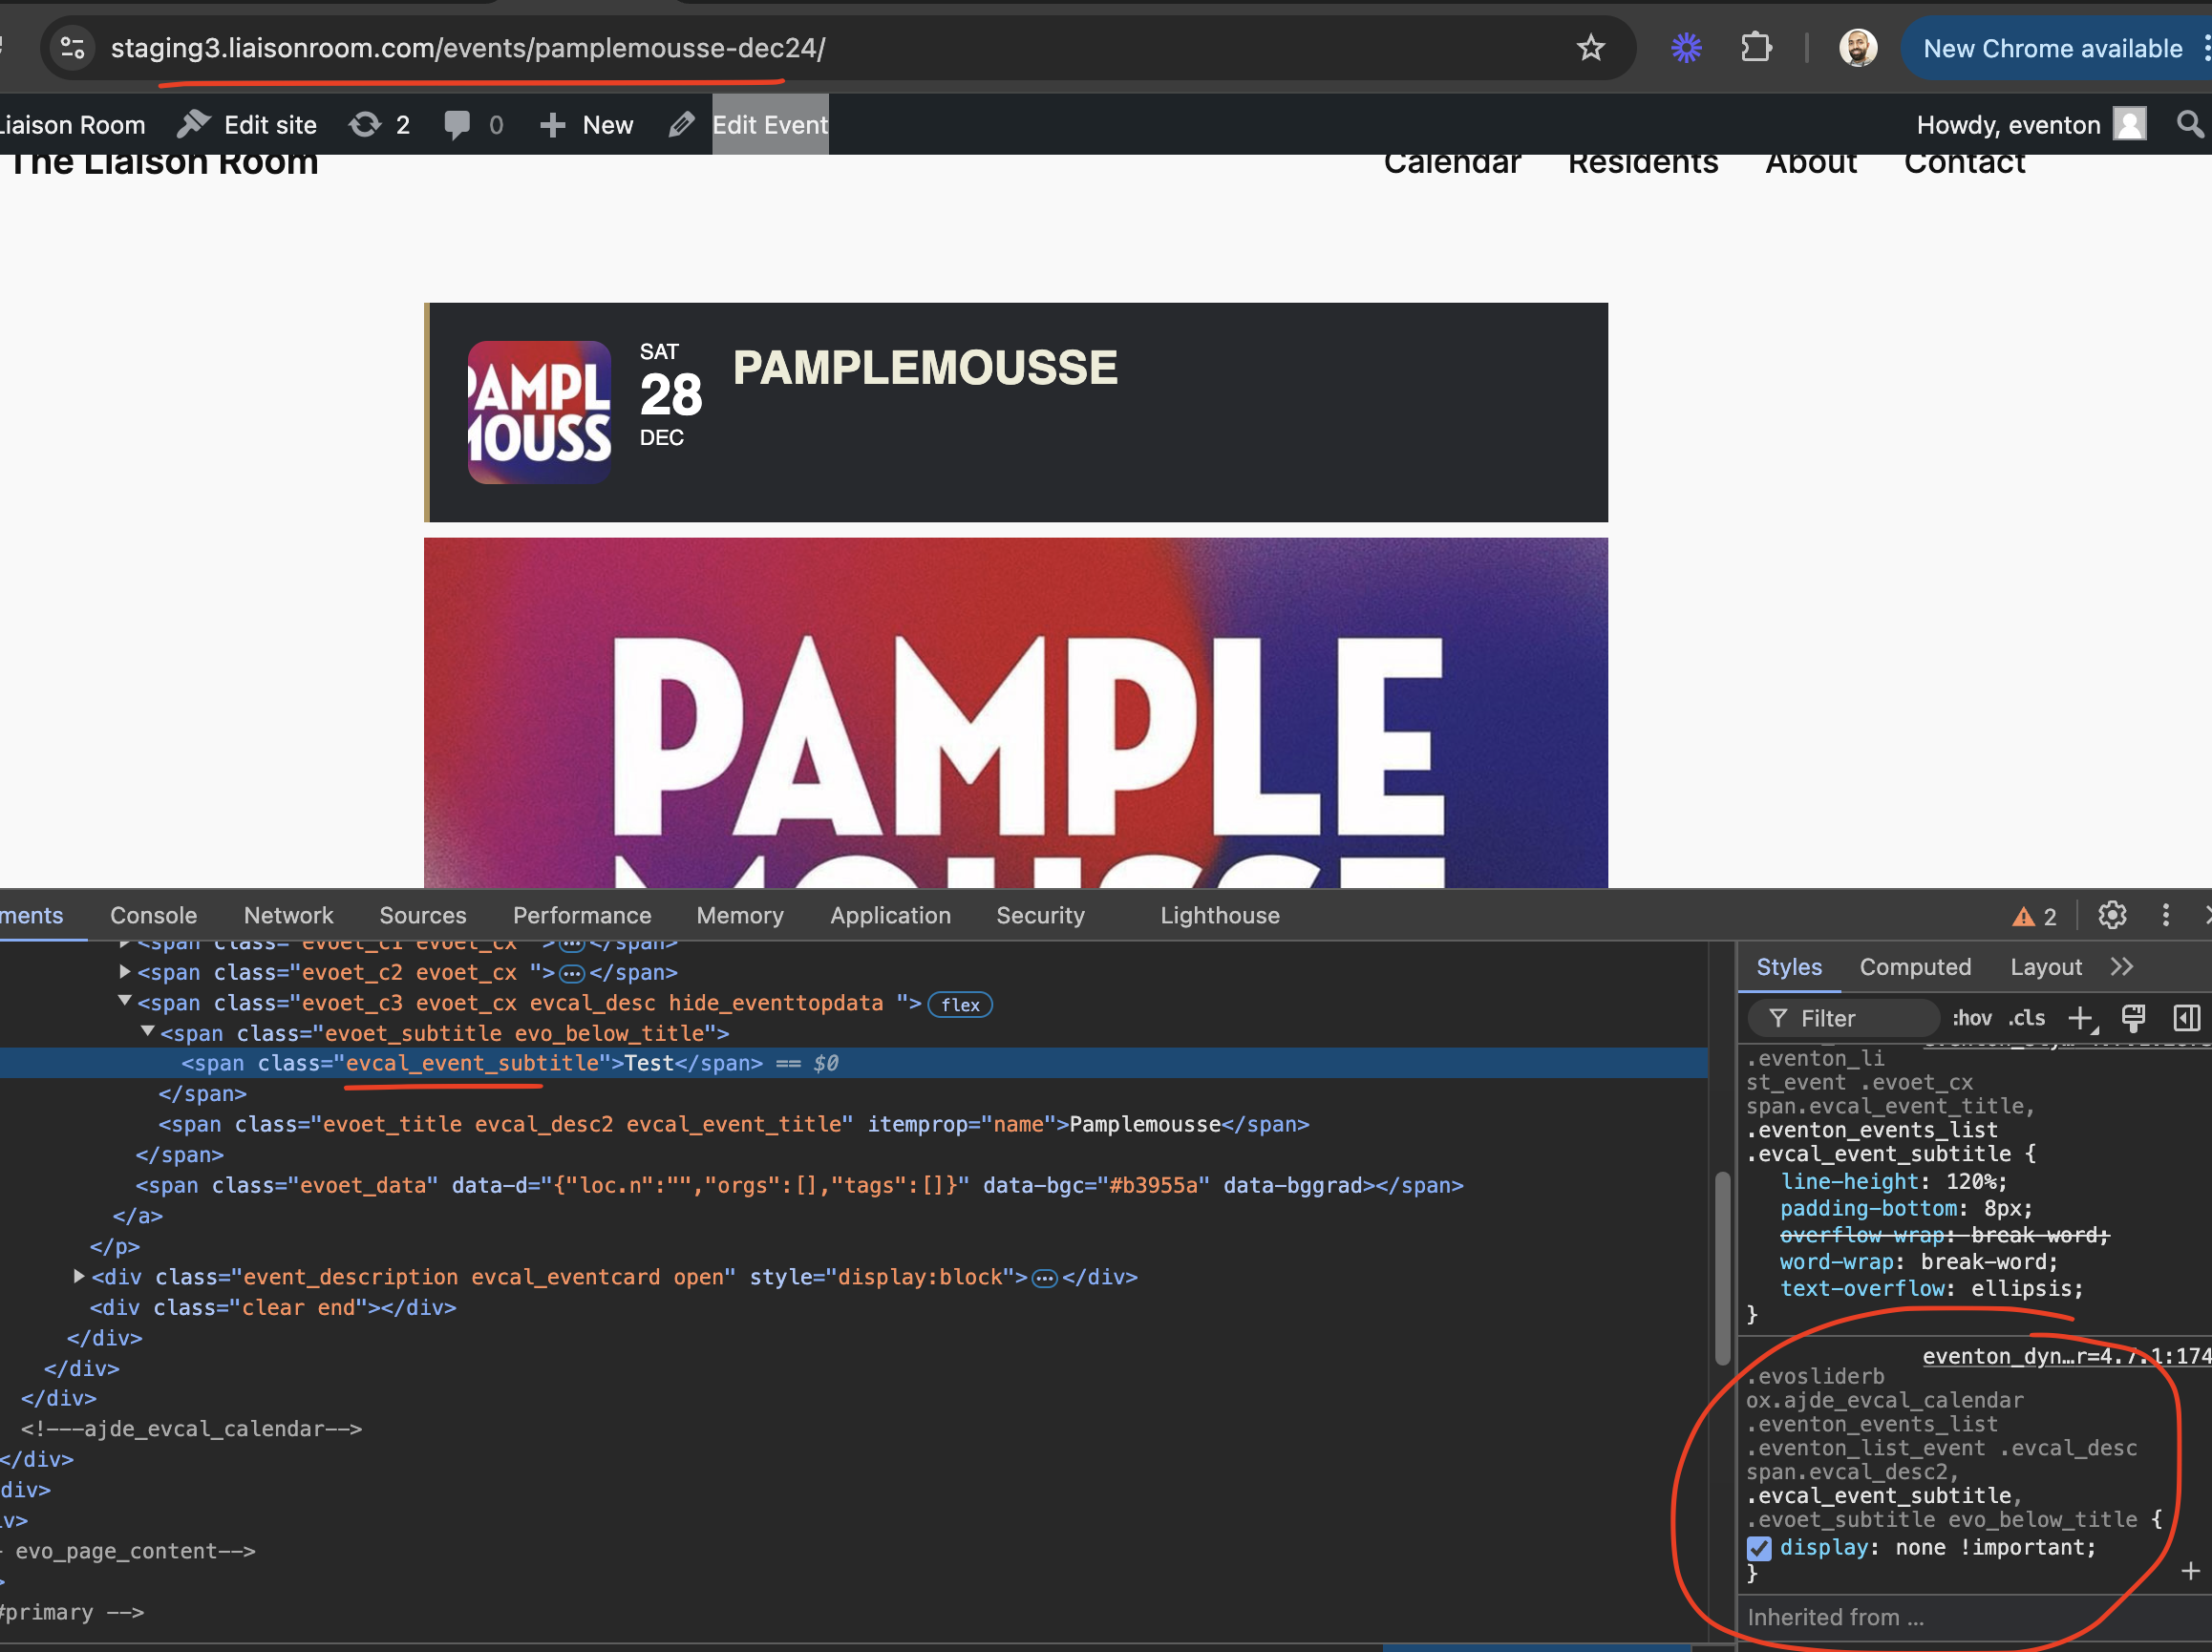Expand the event_description evcal_eventcard div node

coord(79,1276)
